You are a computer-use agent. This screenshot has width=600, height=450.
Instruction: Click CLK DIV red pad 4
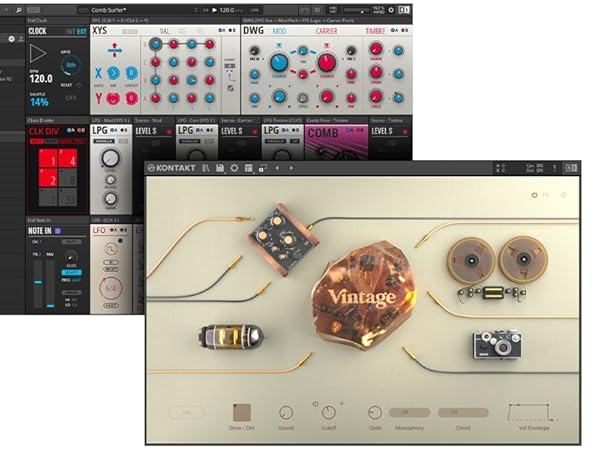tap(68, 158)
